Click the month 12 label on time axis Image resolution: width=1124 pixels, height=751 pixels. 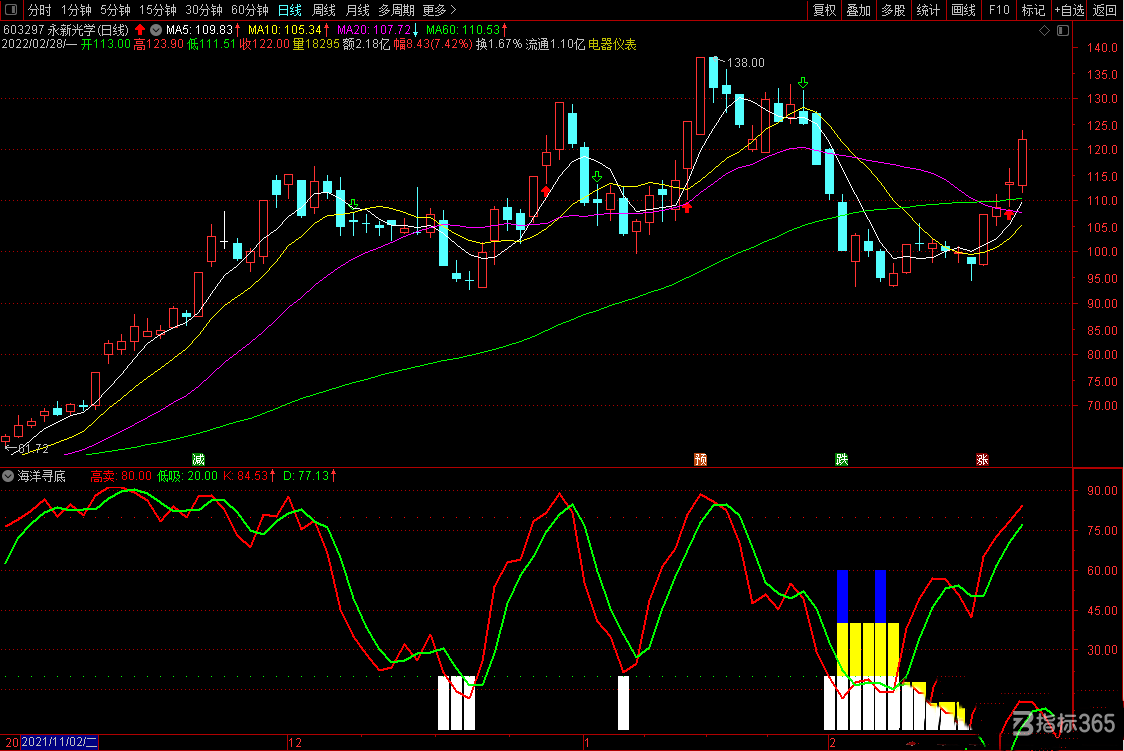[x=295, y=742]
